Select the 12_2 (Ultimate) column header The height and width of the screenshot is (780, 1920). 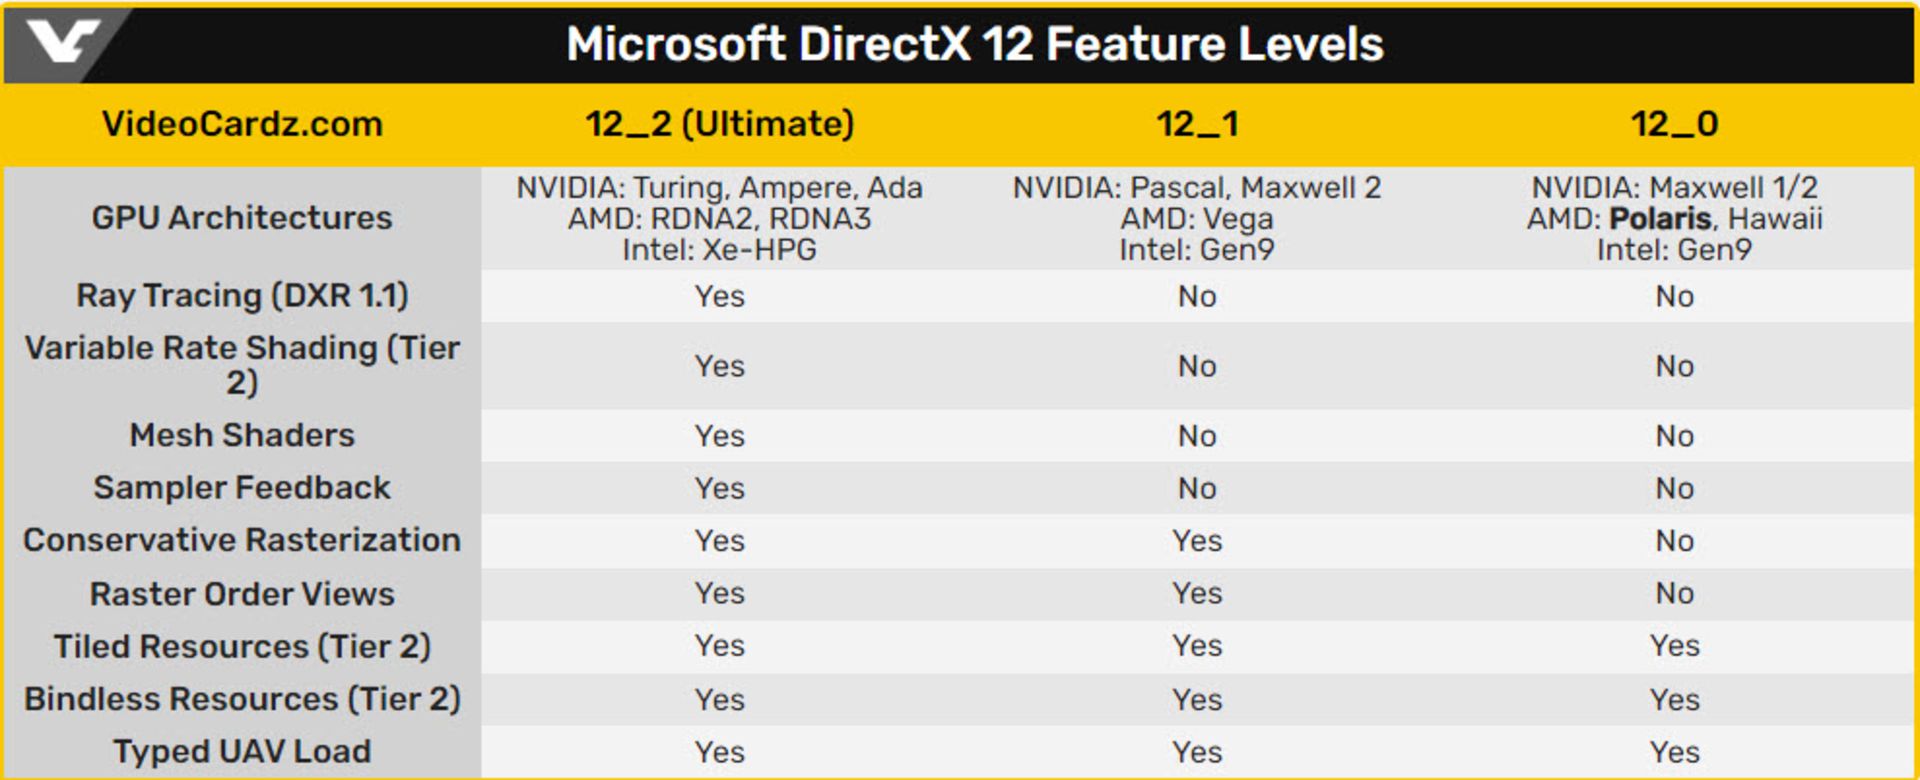click(719, 124)
